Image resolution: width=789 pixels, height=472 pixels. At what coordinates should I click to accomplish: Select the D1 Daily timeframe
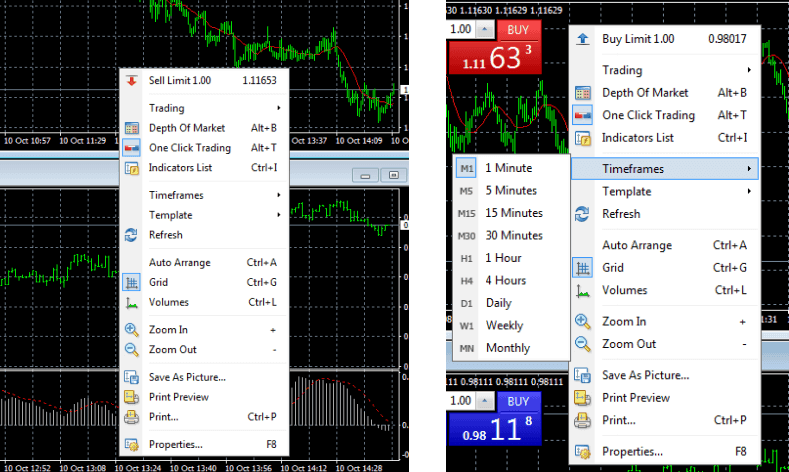coord(497,303)
